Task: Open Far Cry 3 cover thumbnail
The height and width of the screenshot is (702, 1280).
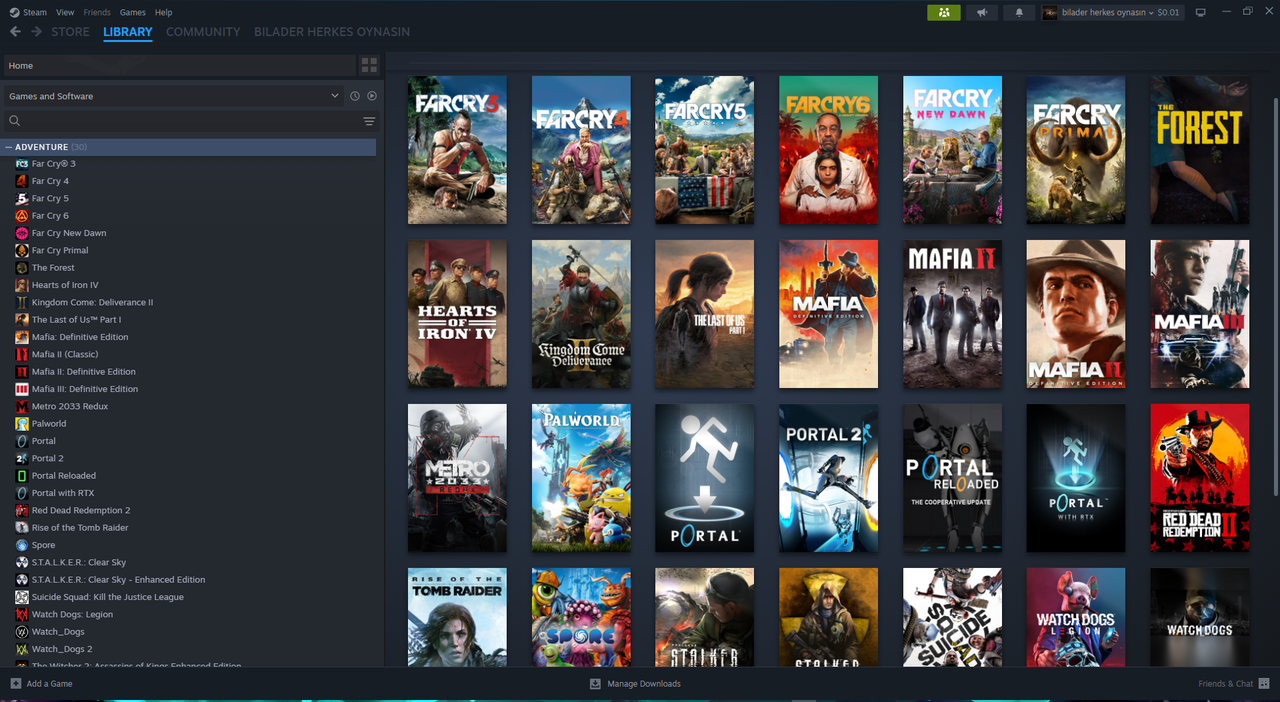Action: pos(457,150)
